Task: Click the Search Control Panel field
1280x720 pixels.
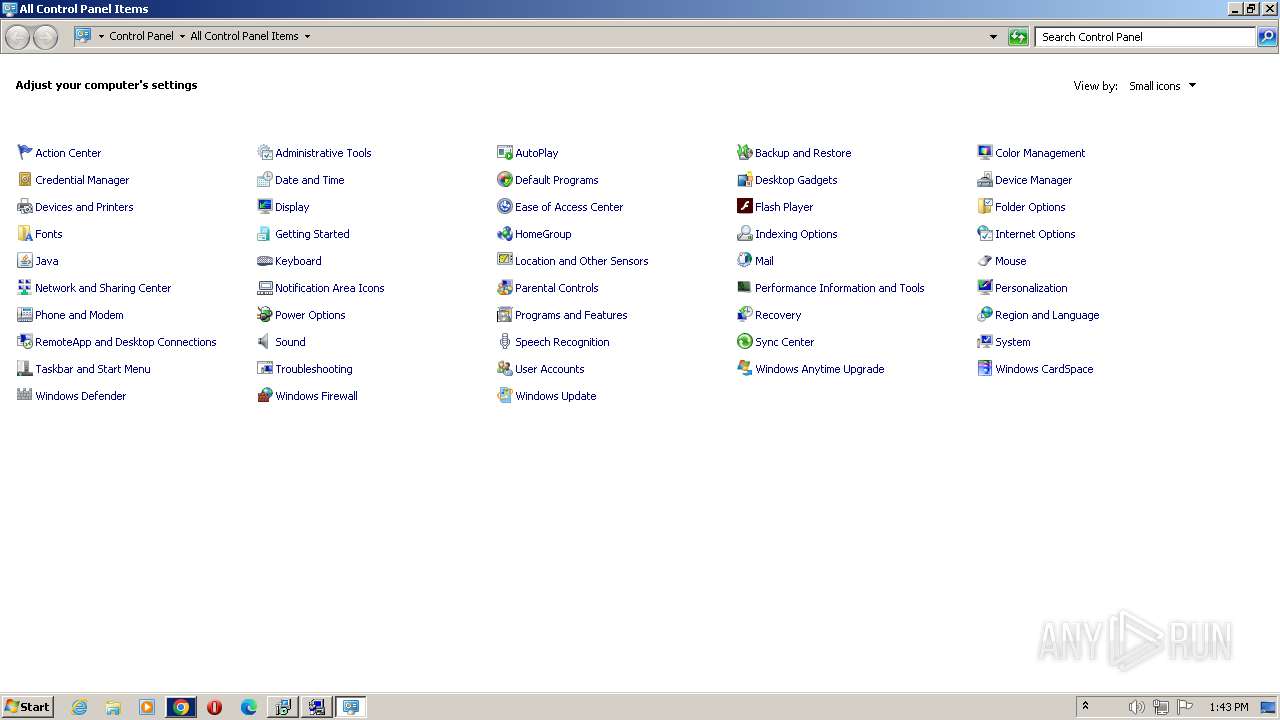Action: [x=1145, y=37]
